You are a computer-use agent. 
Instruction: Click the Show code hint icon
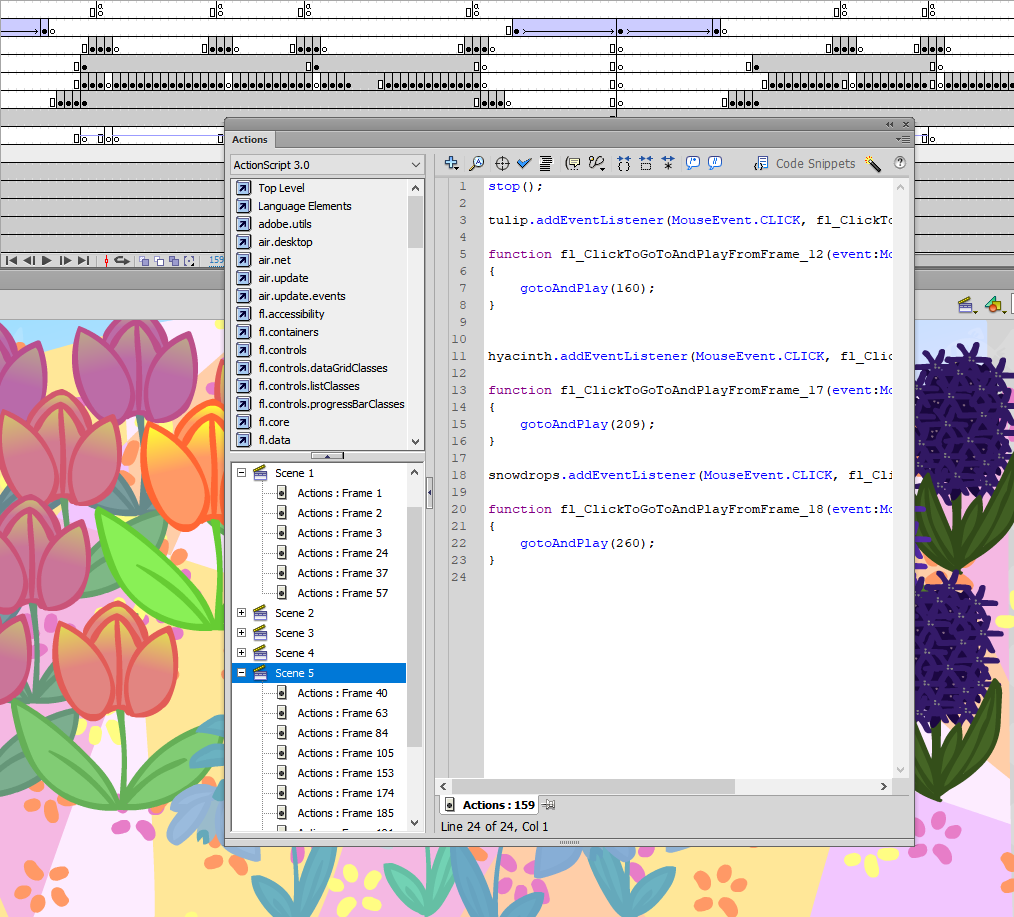pos(573,163)
